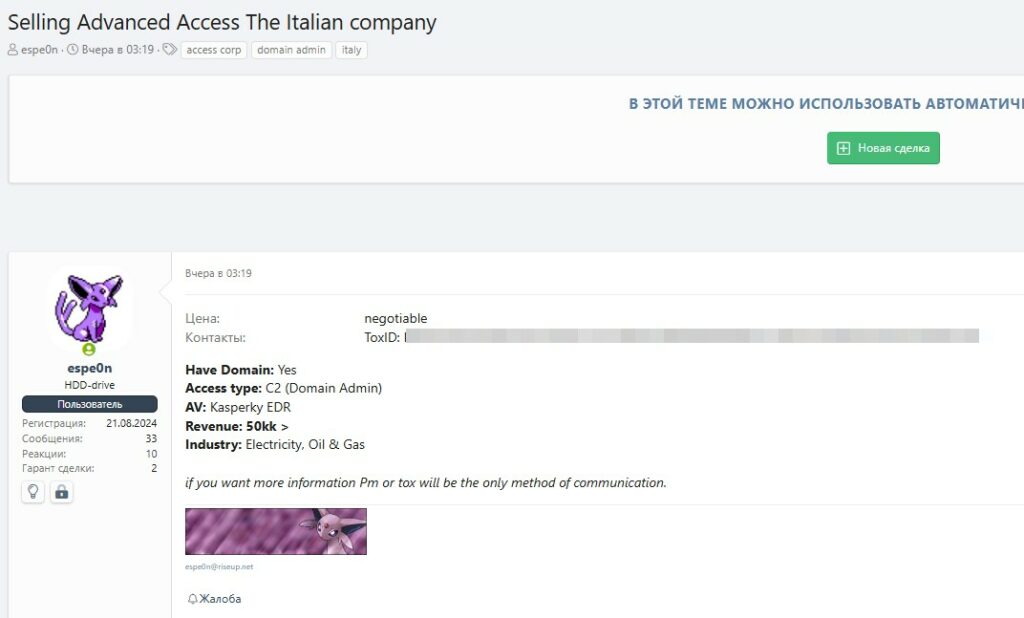Screen dimensions: 1024x618
Task: Select the "access corp" tag
Action: (214, 50)
